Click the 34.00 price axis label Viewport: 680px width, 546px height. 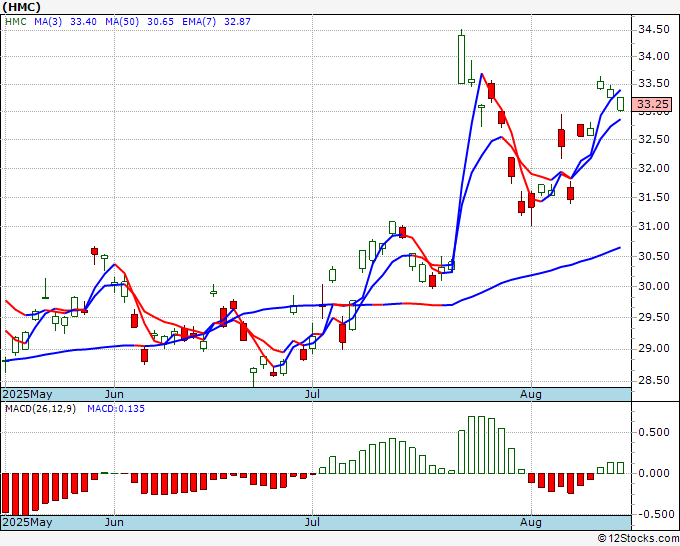[653, 56]
